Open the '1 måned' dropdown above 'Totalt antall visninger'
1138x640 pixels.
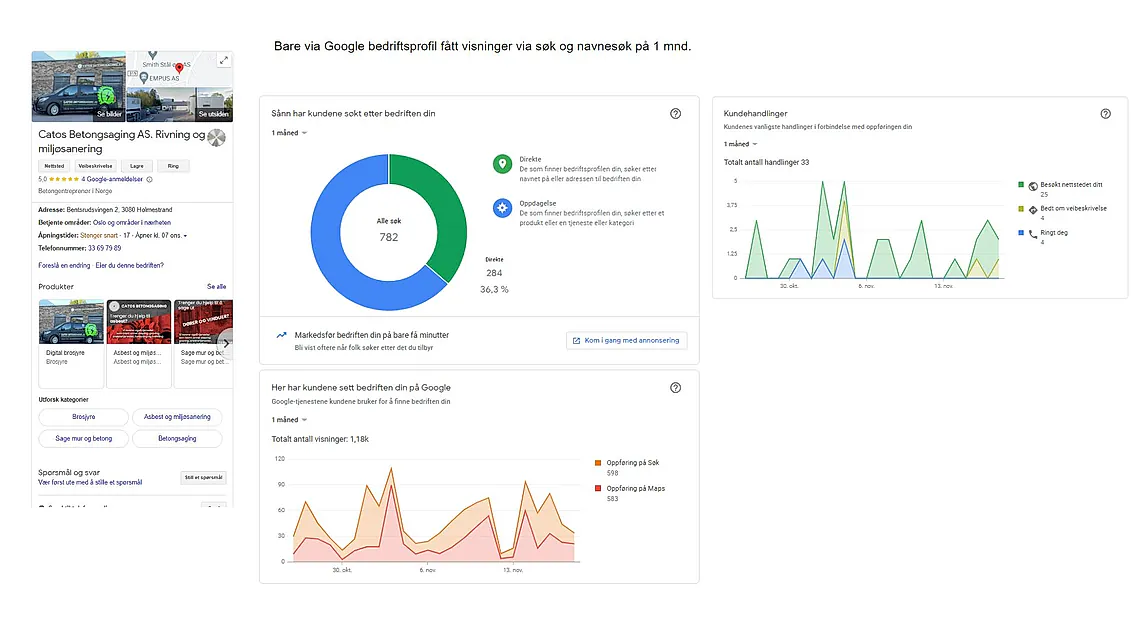tap(289, 419)
